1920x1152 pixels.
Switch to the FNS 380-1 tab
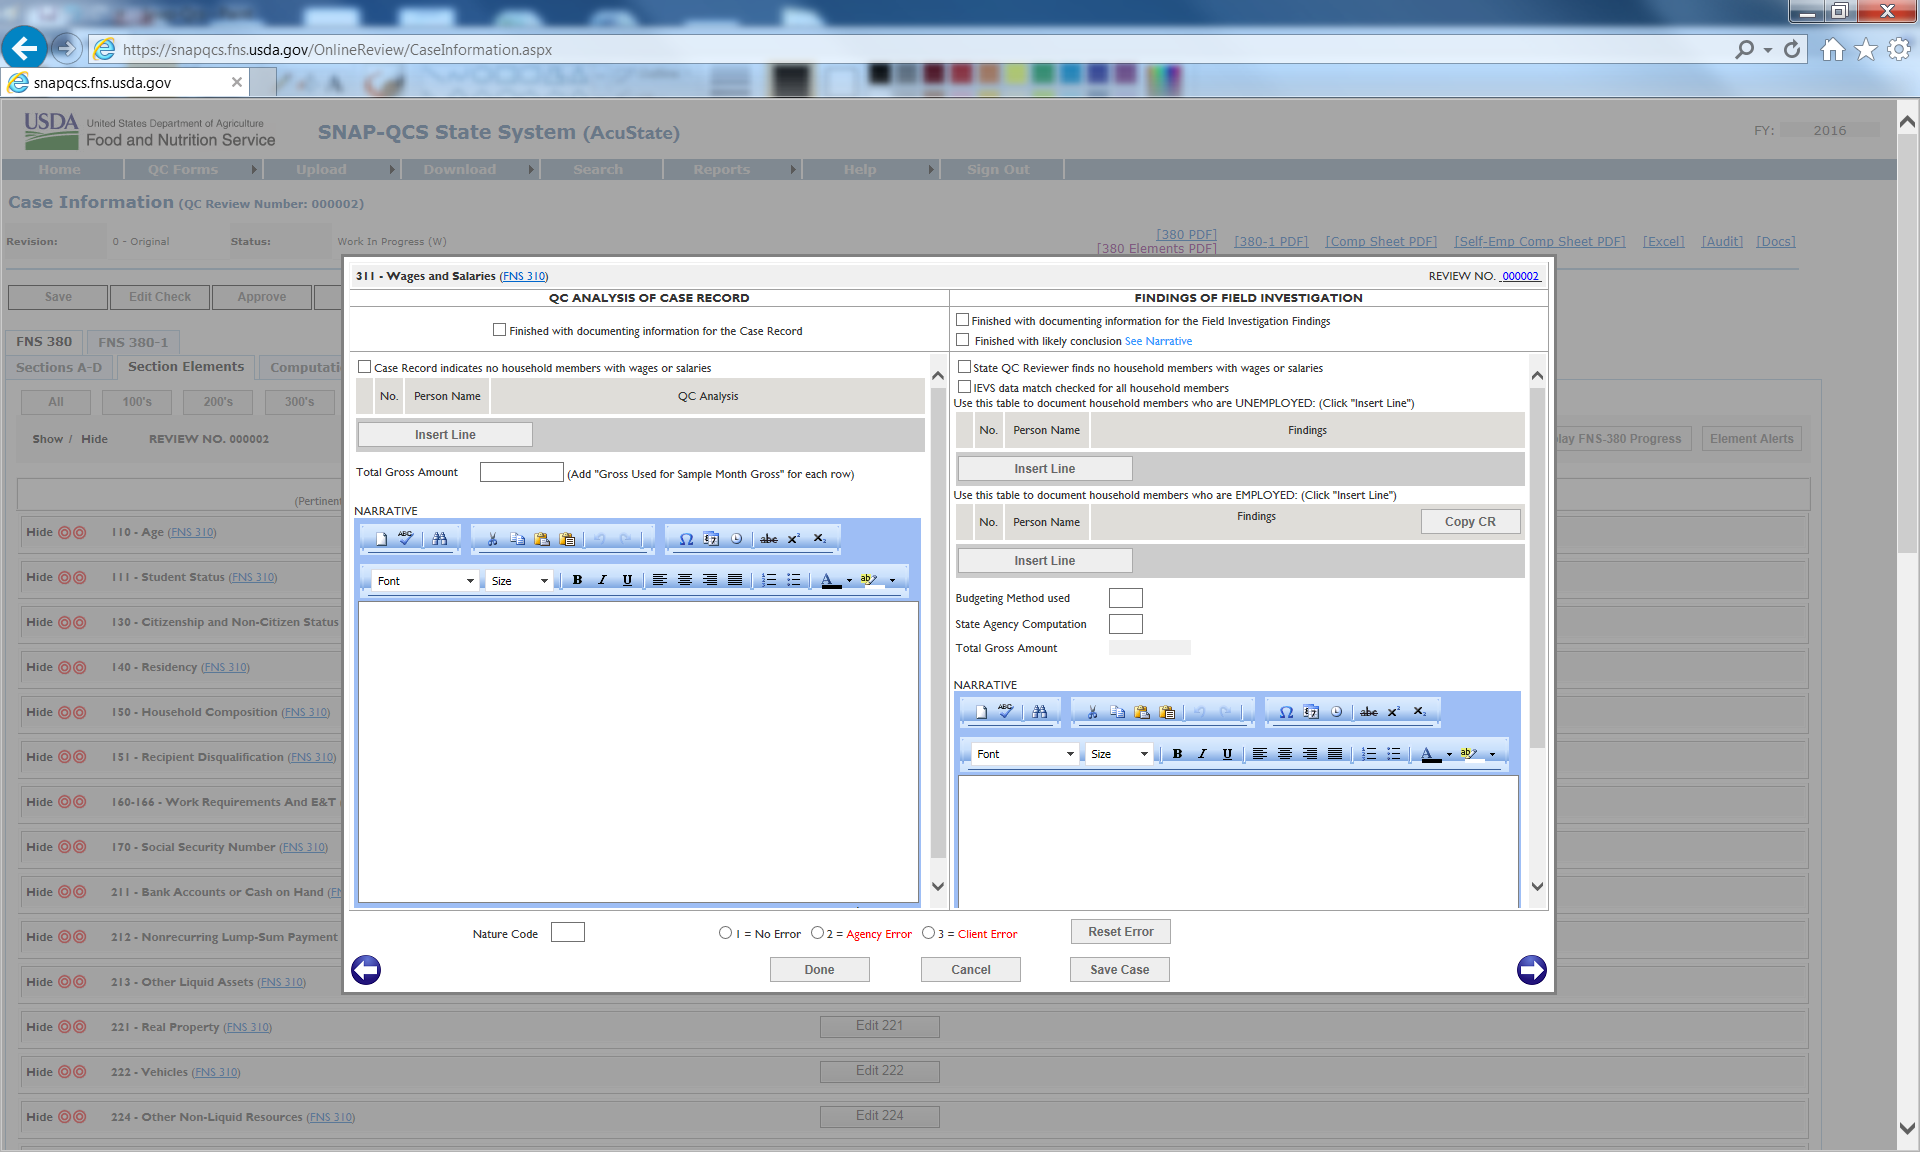133,342
